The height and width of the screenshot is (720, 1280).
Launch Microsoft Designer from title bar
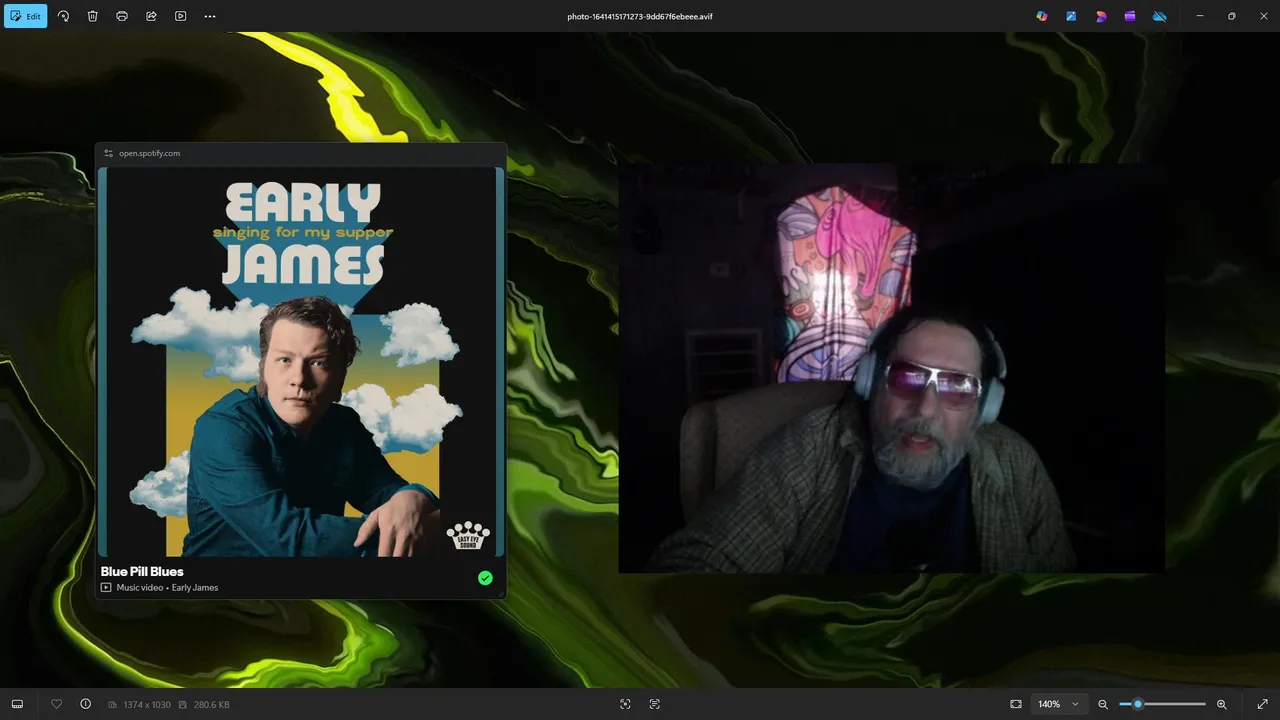[1101, 16]
